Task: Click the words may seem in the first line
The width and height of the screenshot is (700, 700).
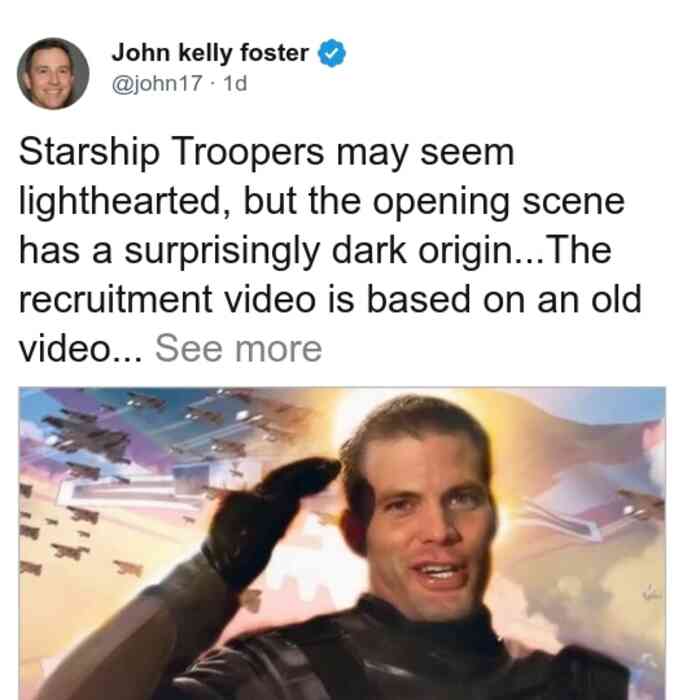Action: pos(425,153)
